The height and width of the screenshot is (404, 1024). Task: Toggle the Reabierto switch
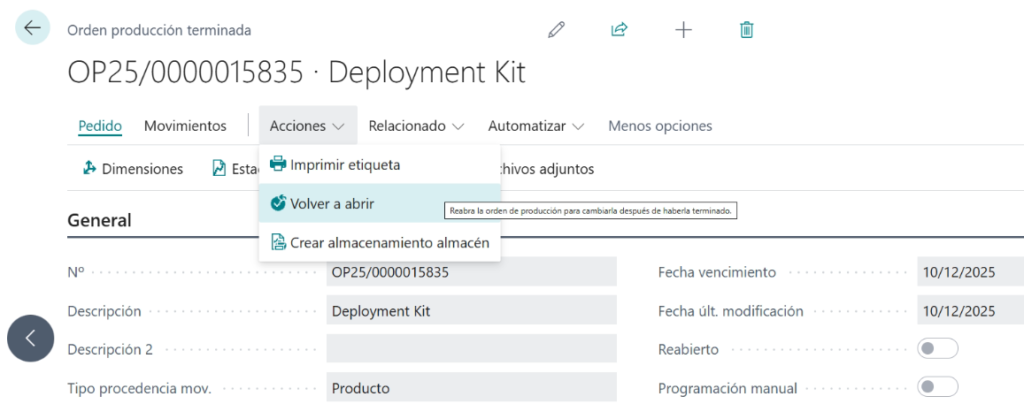[x=937, y=349]
